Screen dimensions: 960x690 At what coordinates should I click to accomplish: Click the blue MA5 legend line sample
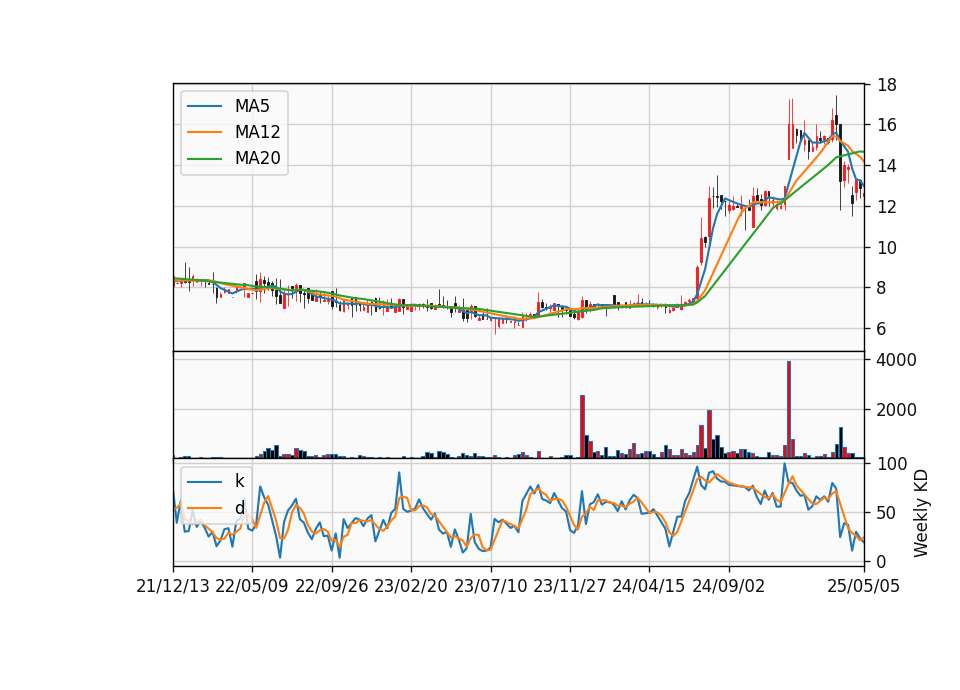(x=204, y=106)
